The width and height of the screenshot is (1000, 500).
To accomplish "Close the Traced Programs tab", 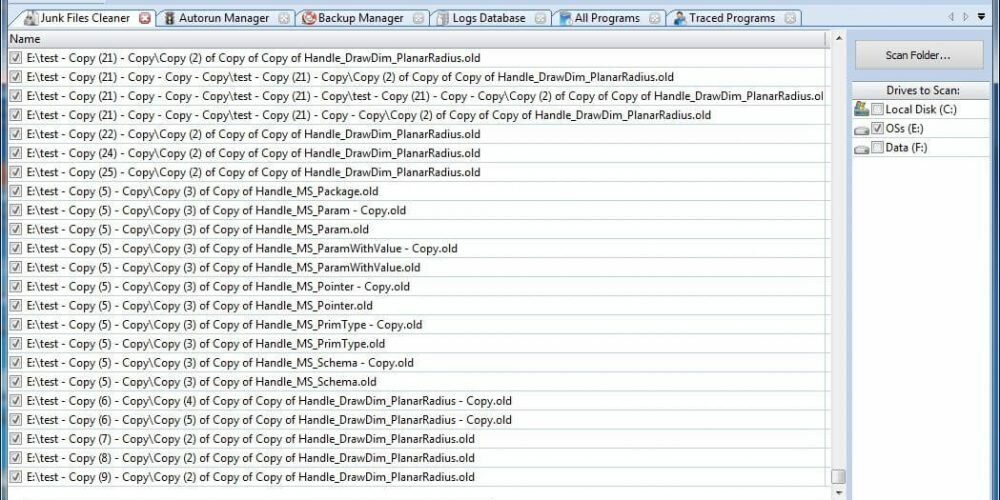I will pyautogui.click(x=790, y=18).
